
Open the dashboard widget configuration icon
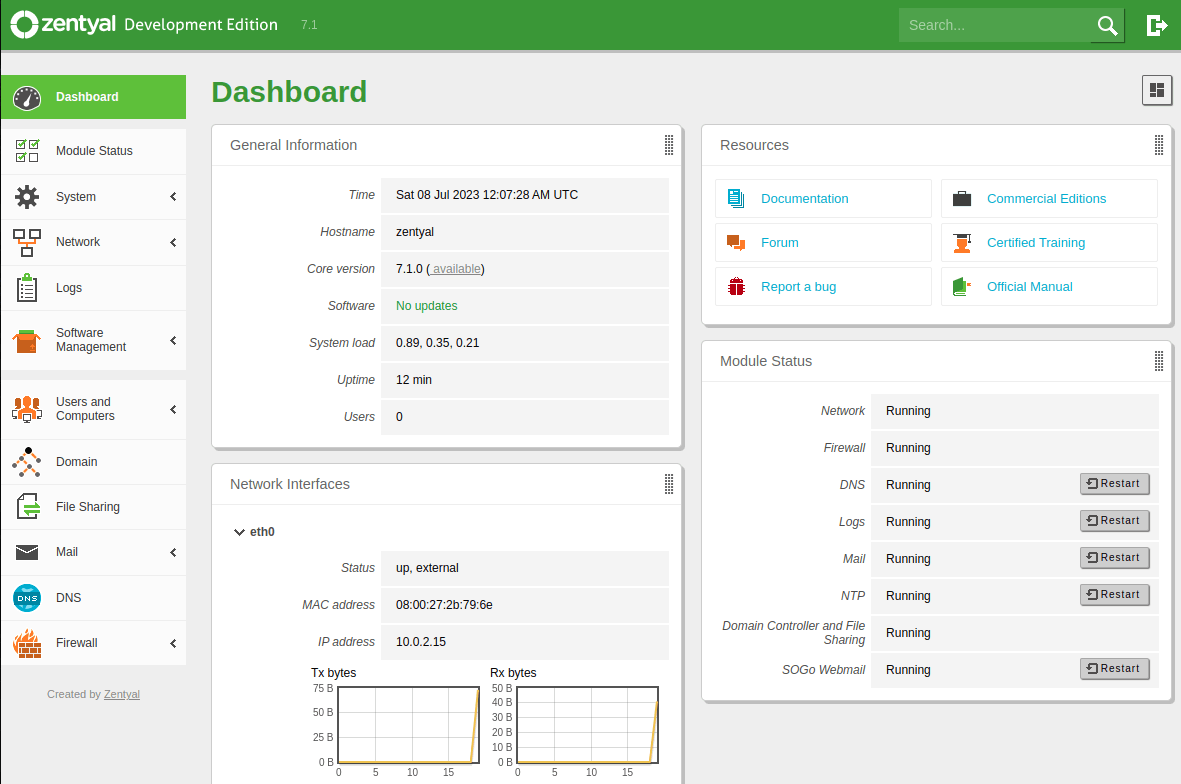1157,90
